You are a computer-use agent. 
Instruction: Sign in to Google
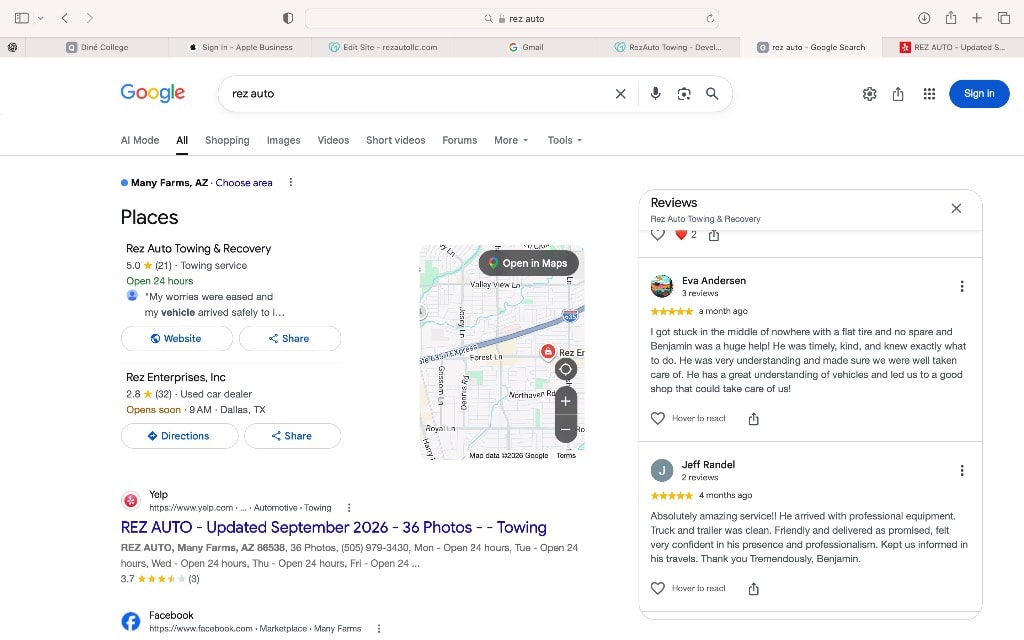(979, 93)
